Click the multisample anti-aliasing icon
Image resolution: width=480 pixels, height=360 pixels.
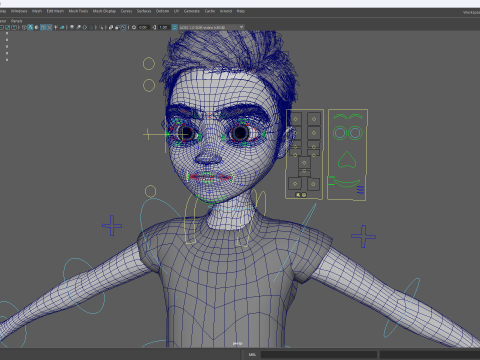[x=85, y=27]
